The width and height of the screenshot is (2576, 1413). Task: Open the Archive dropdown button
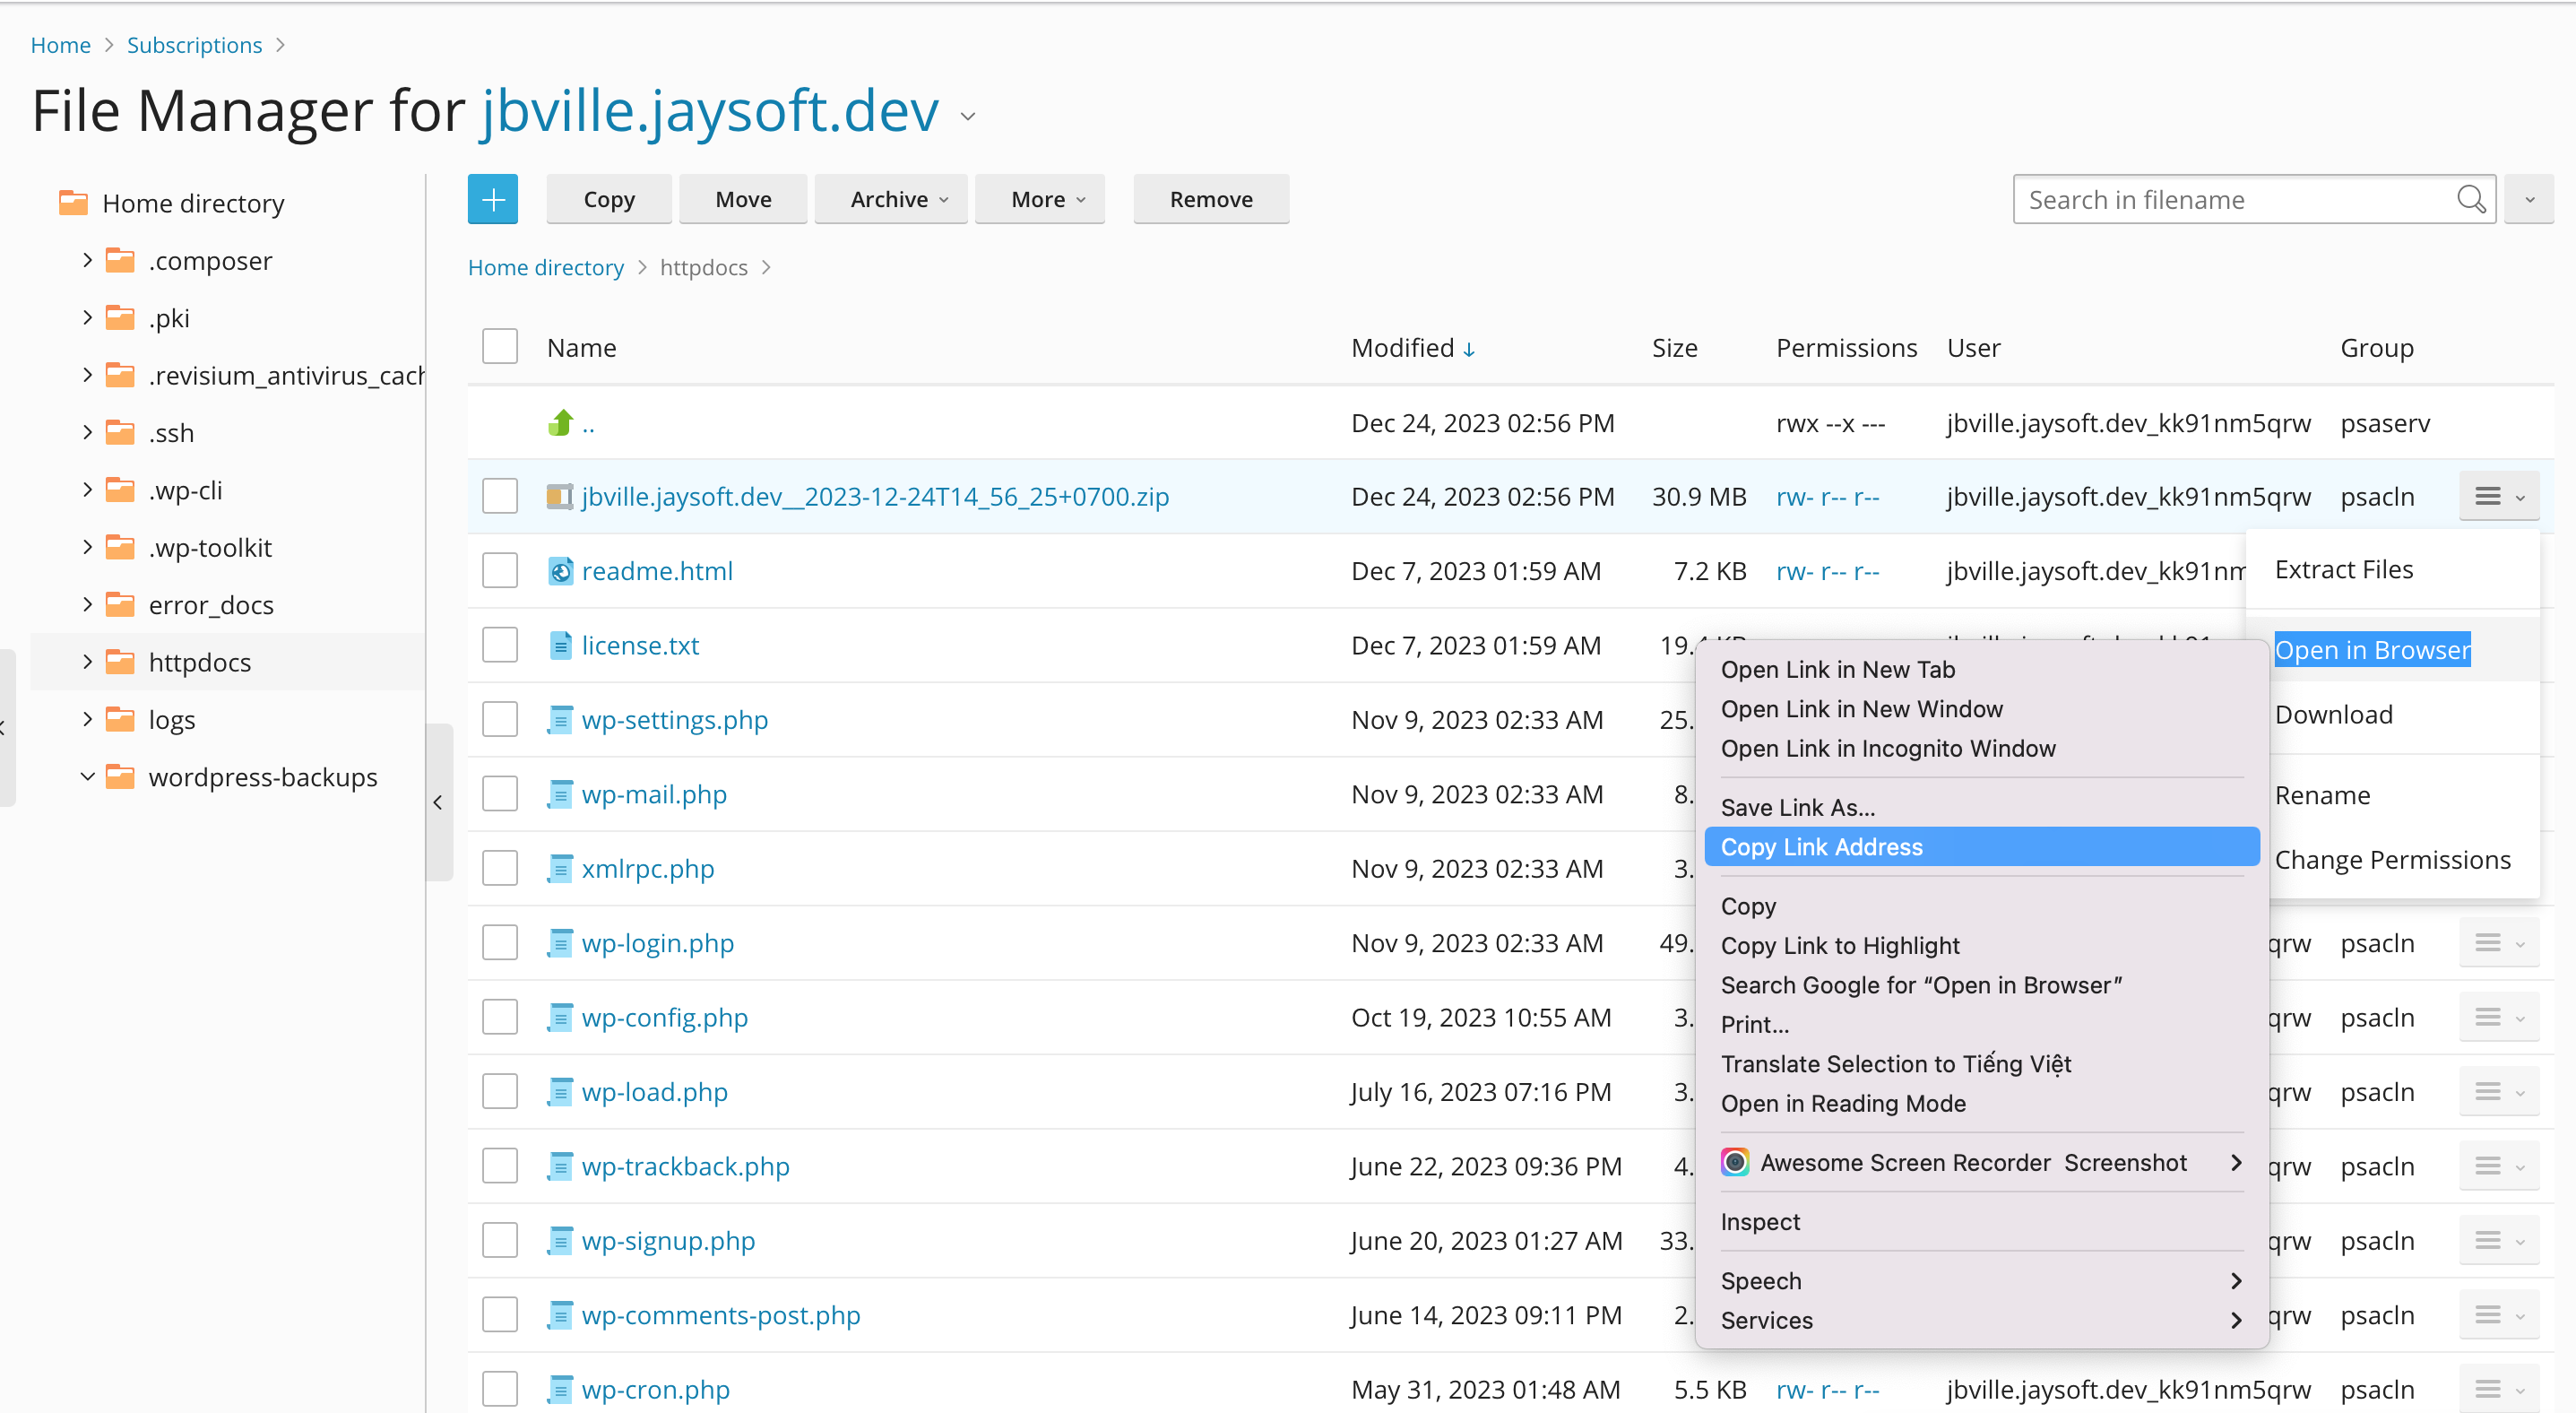click(890, 200)
